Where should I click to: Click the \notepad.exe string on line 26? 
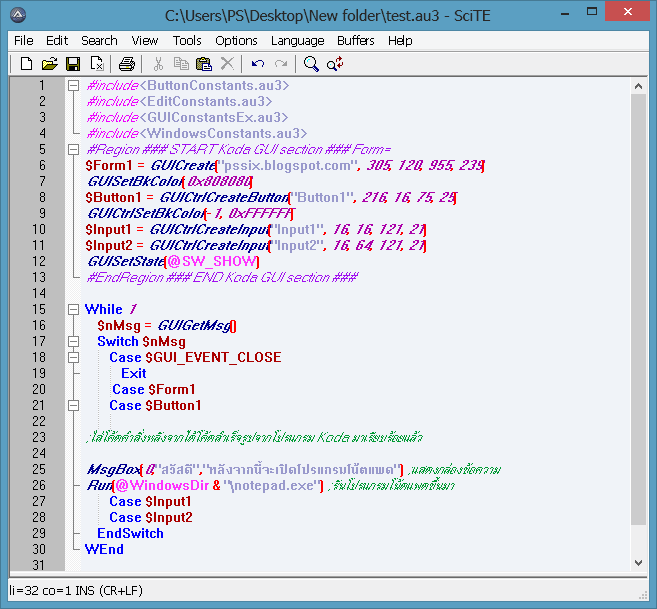(x=272, y=485)
